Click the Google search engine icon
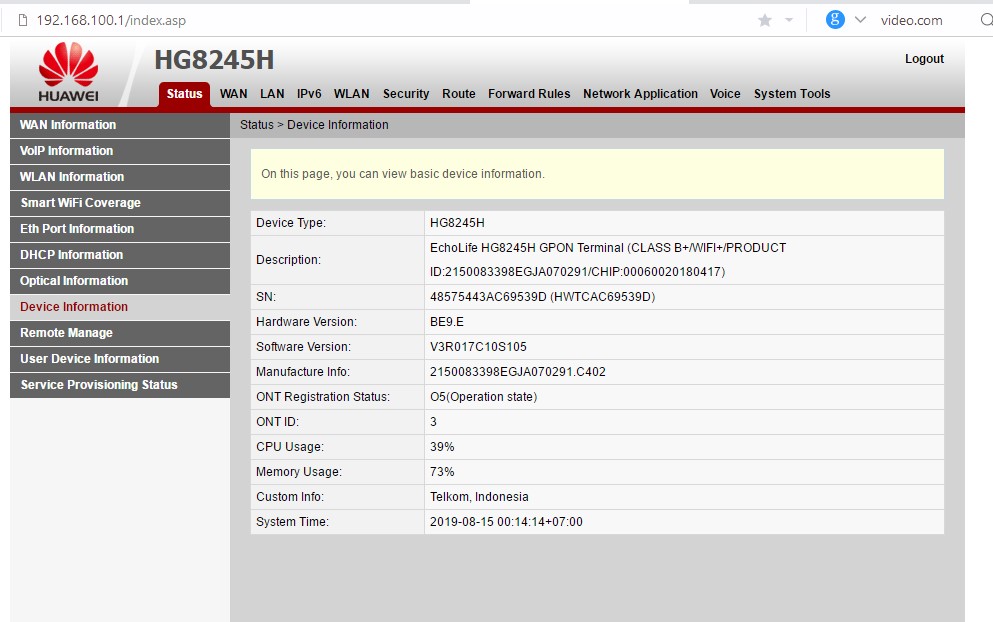This screenshot has width=993, height=622. pyautogui.click(x=835, y=20)
